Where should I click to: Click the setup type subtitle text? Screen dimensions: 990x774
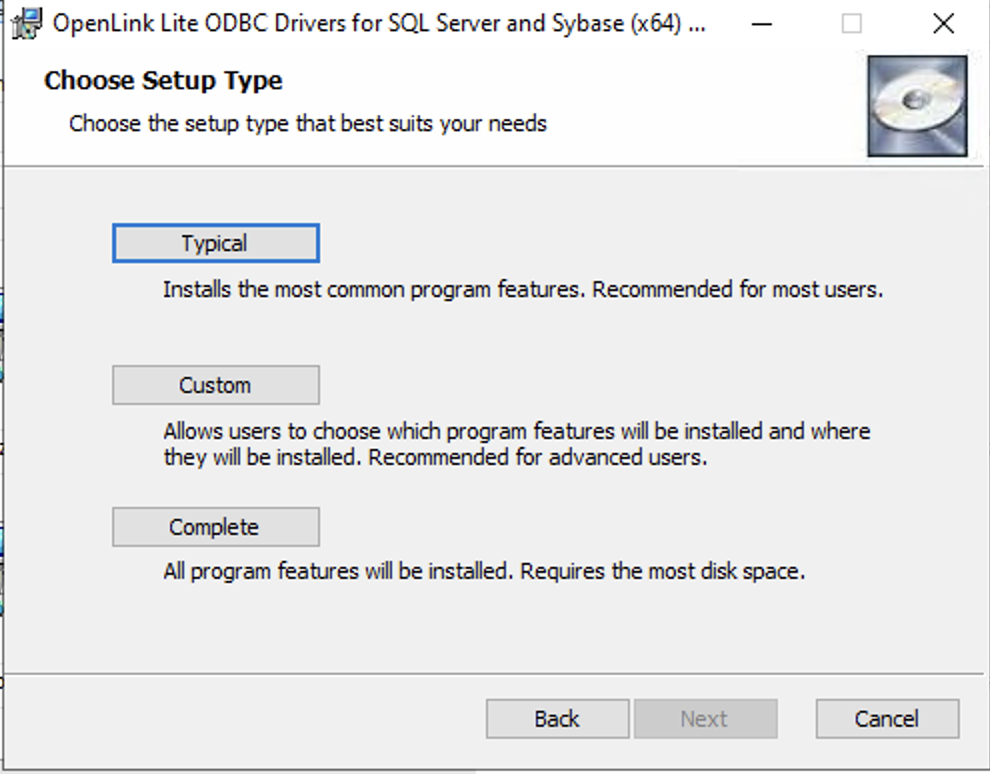click(306, 124)
